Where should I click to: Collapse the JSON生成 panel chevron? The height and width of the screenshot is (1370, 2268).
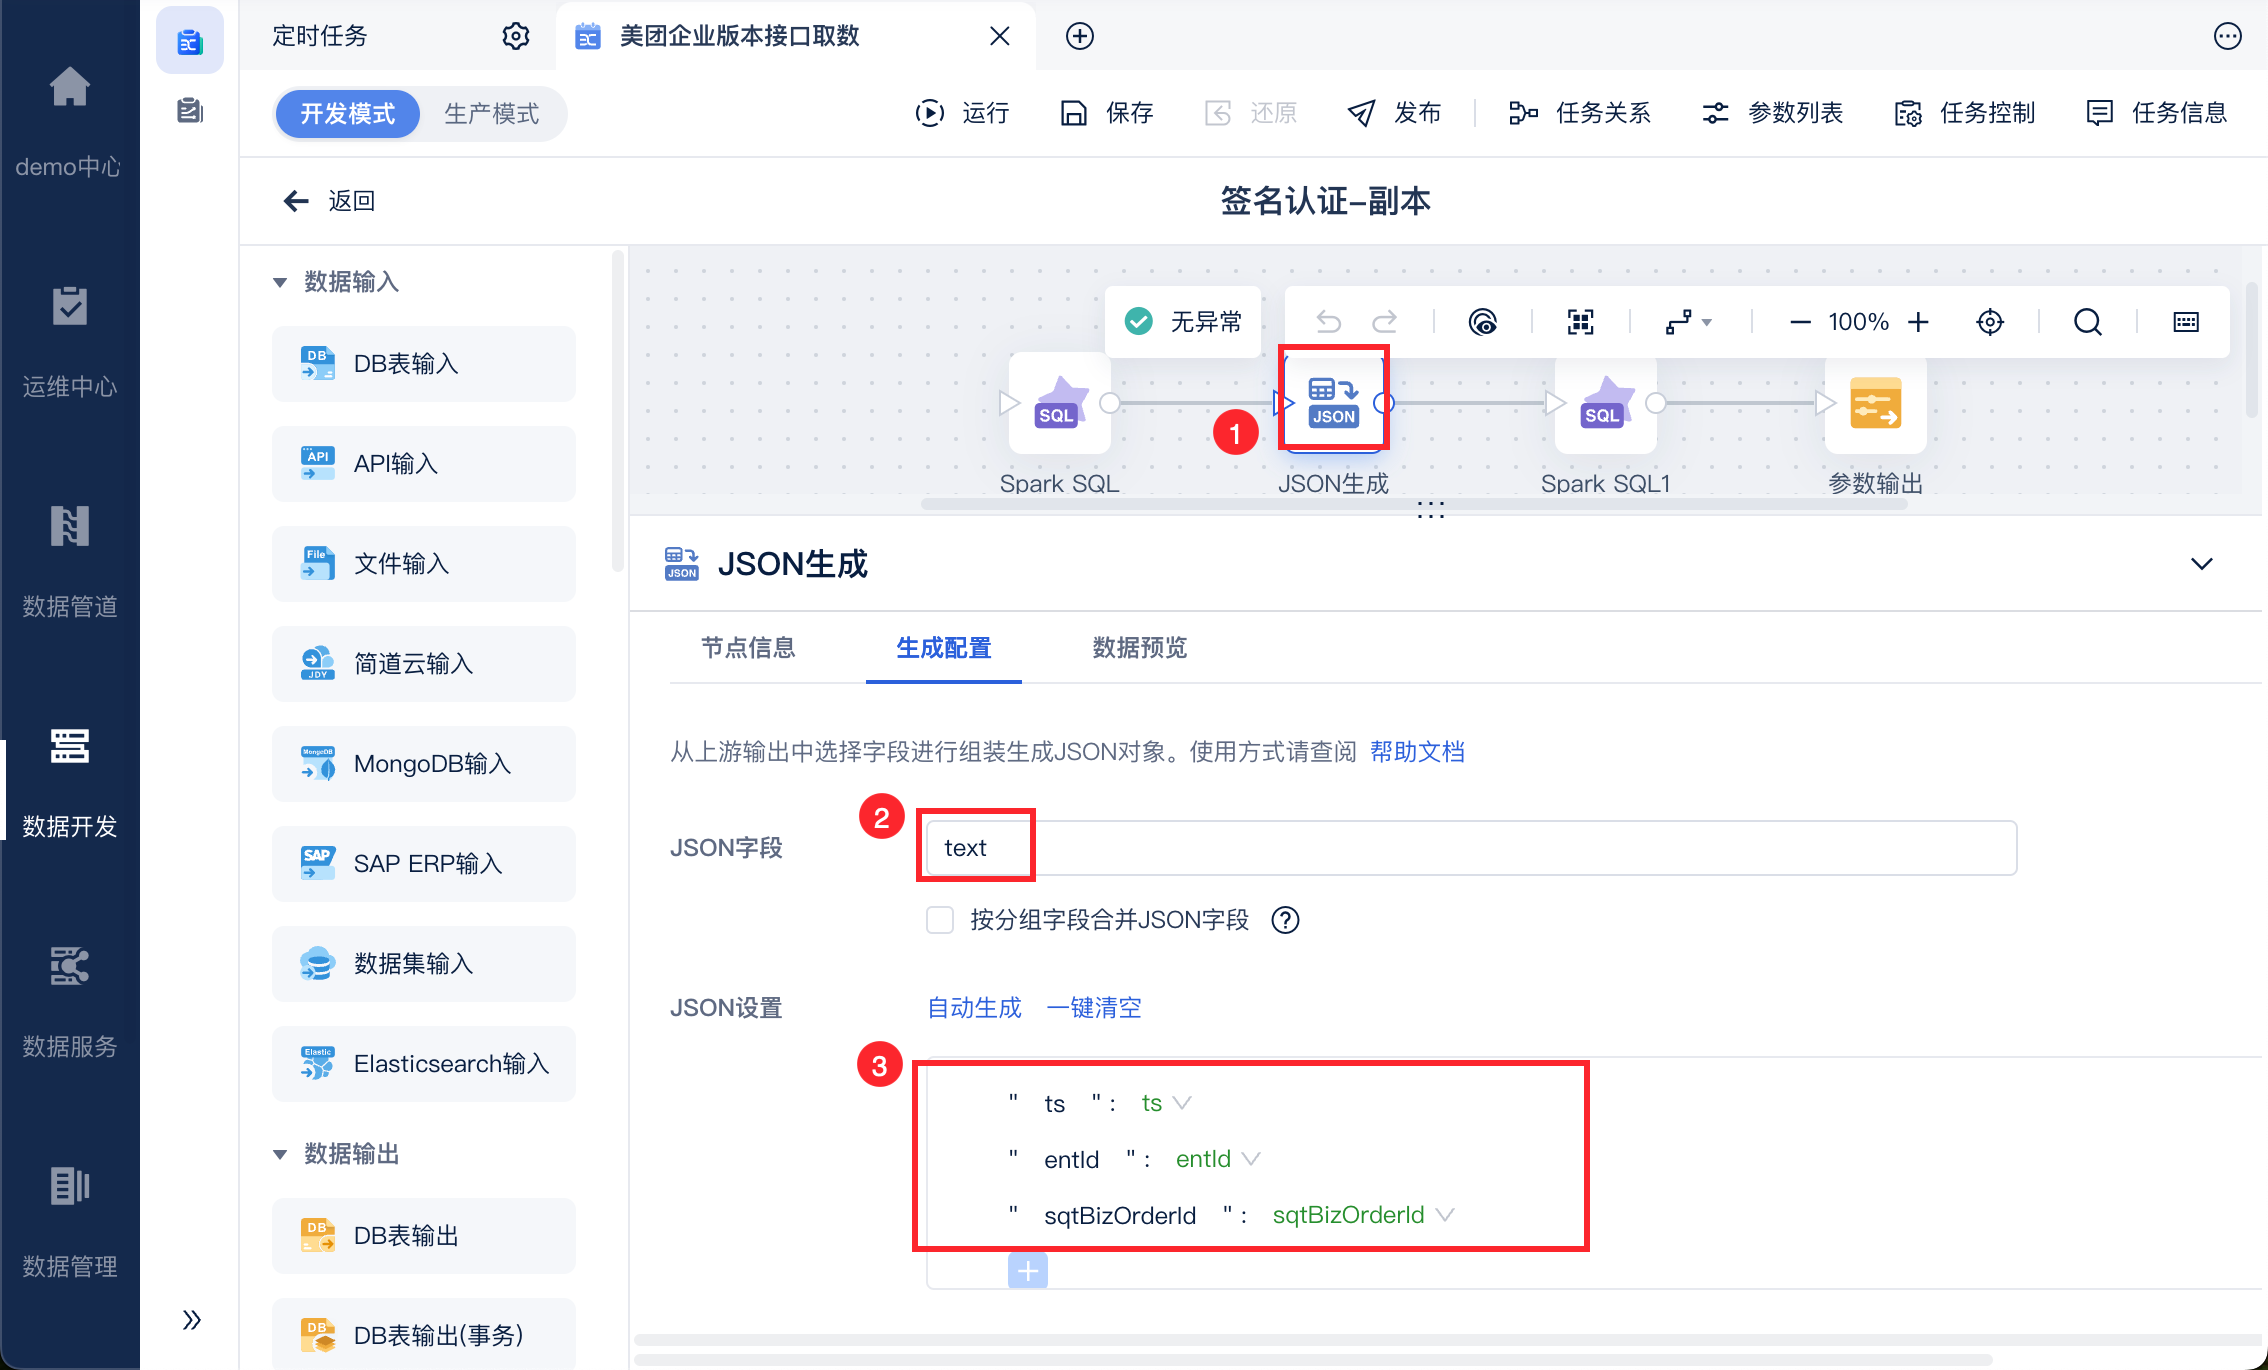[2201, 564]
